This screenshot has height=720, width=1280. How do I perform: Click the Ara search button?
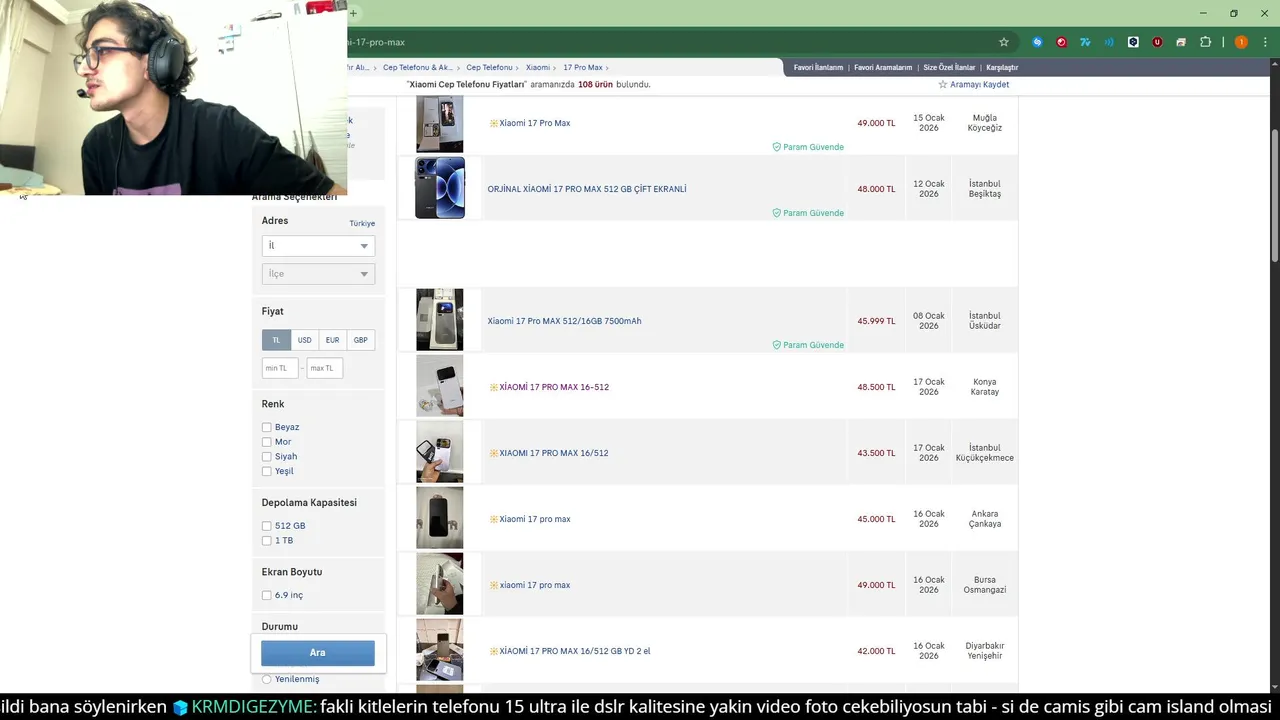click(x=318, y=653)
